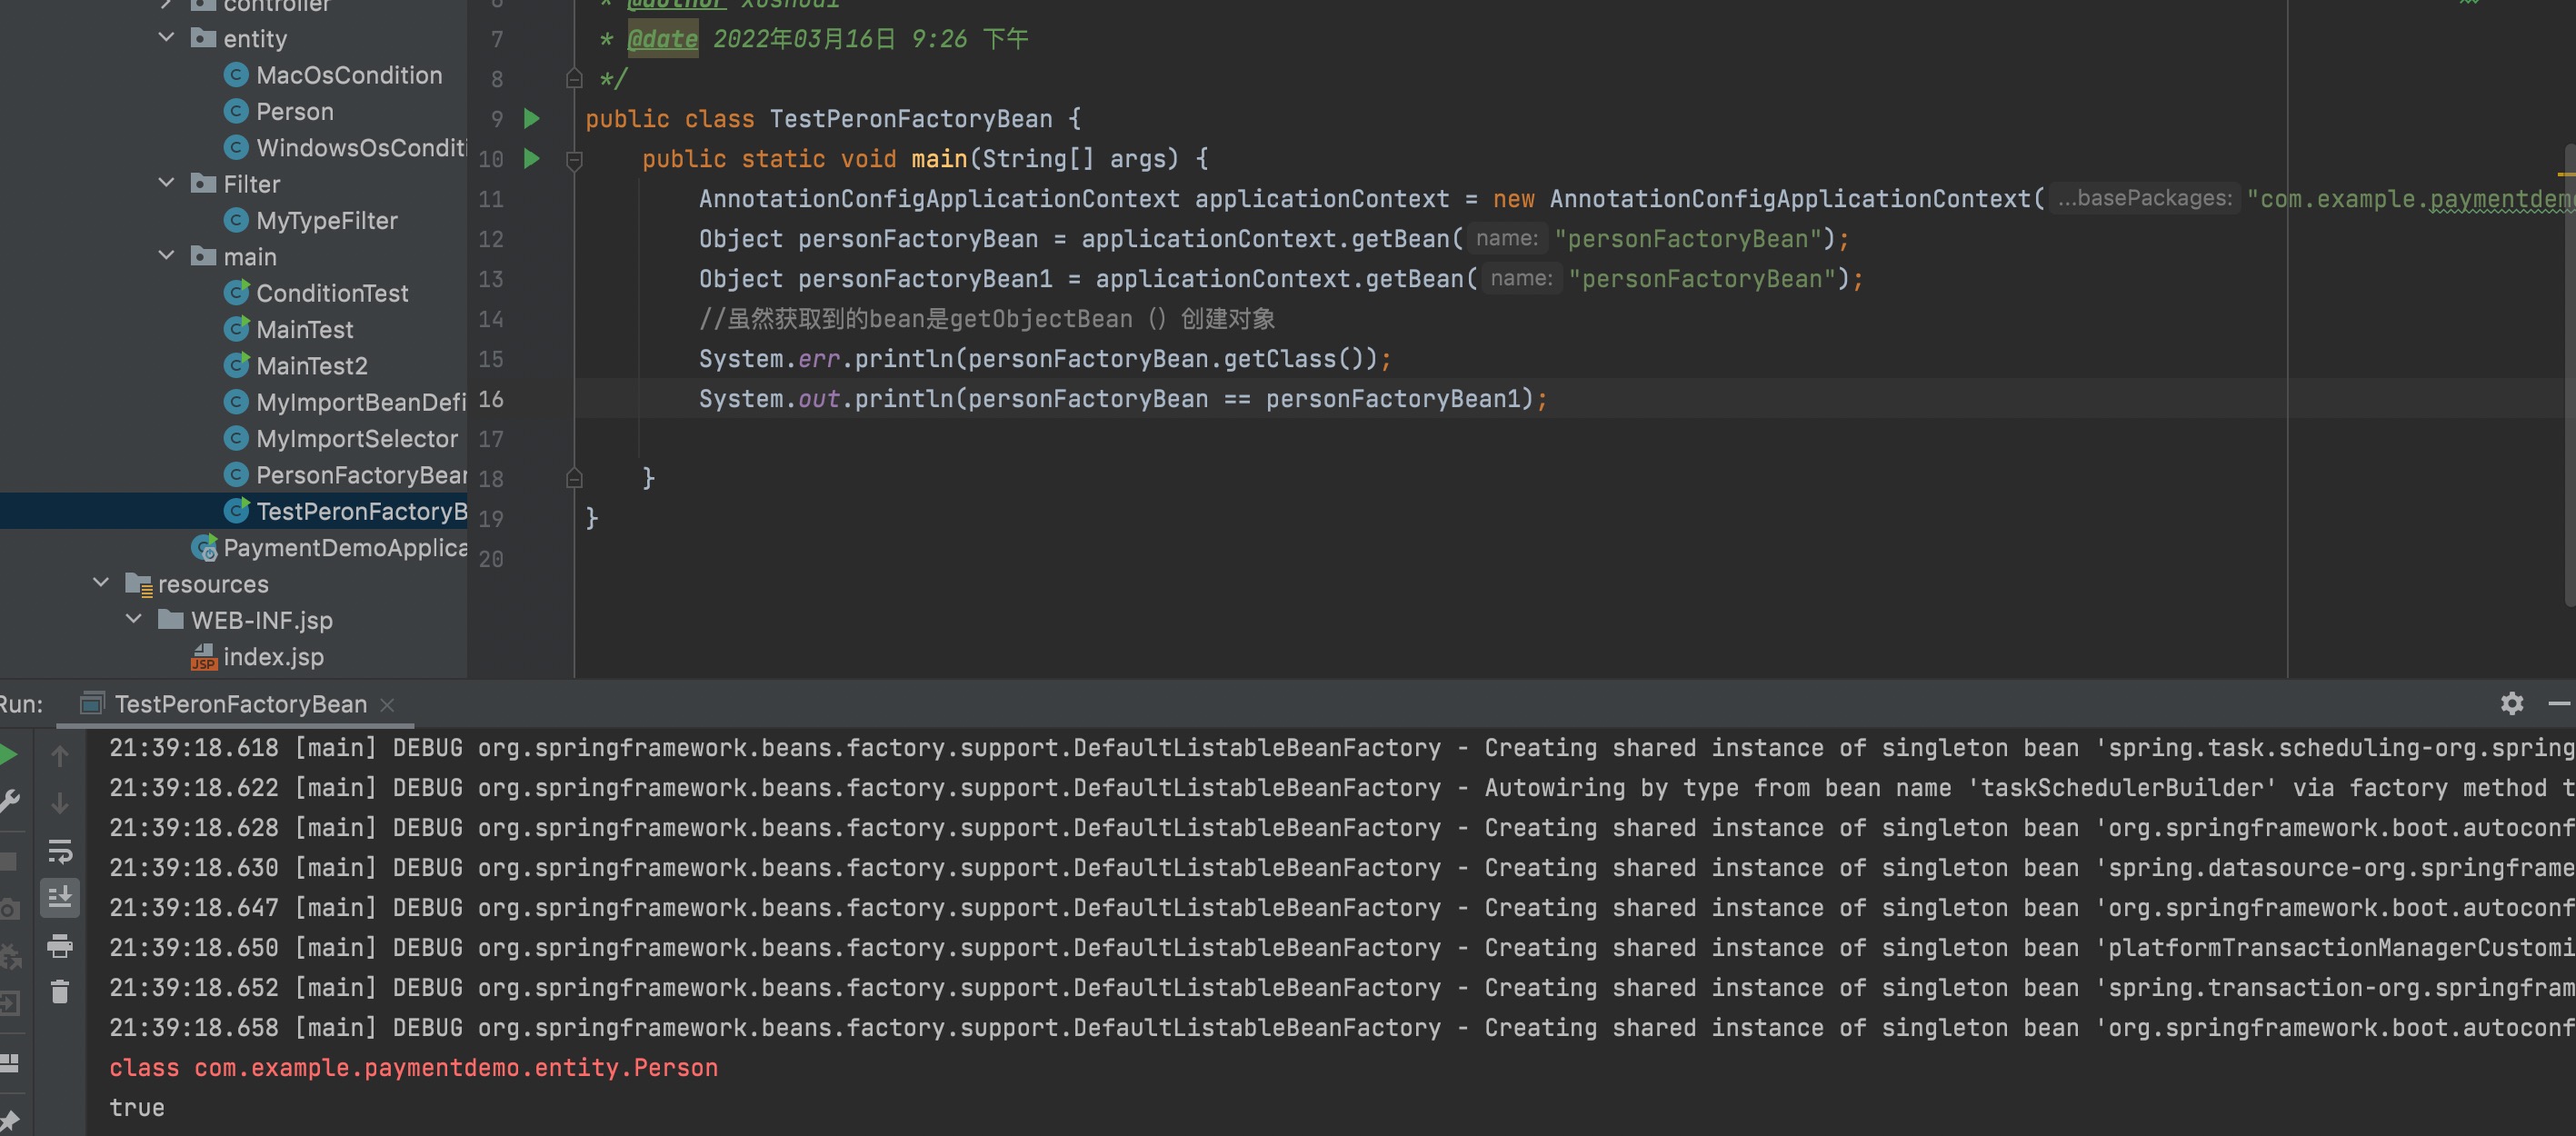This screenshot has width=2576, height=1136.
Task: Collapse the resources folder
Action: pyautogui.click(x=101, y=583)
